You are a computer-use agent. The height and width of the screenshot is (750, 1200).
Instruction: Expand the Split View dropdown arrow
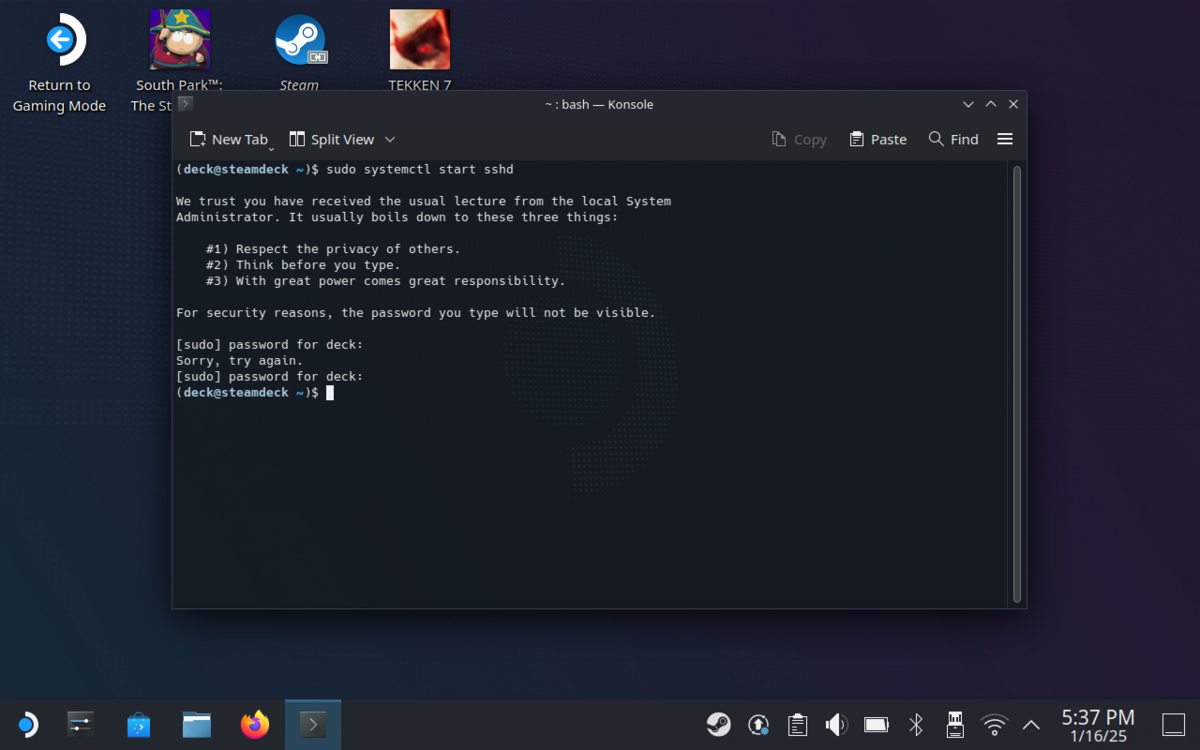click(x=390, y=139)
